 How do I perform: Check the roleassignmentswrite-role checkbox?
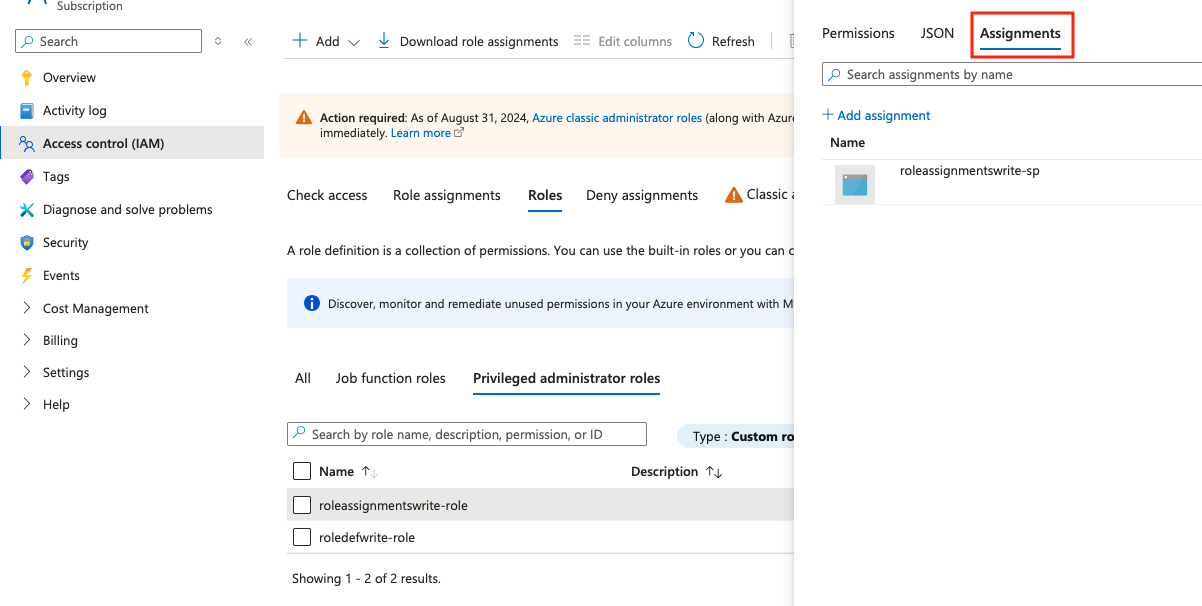[302, 505]
